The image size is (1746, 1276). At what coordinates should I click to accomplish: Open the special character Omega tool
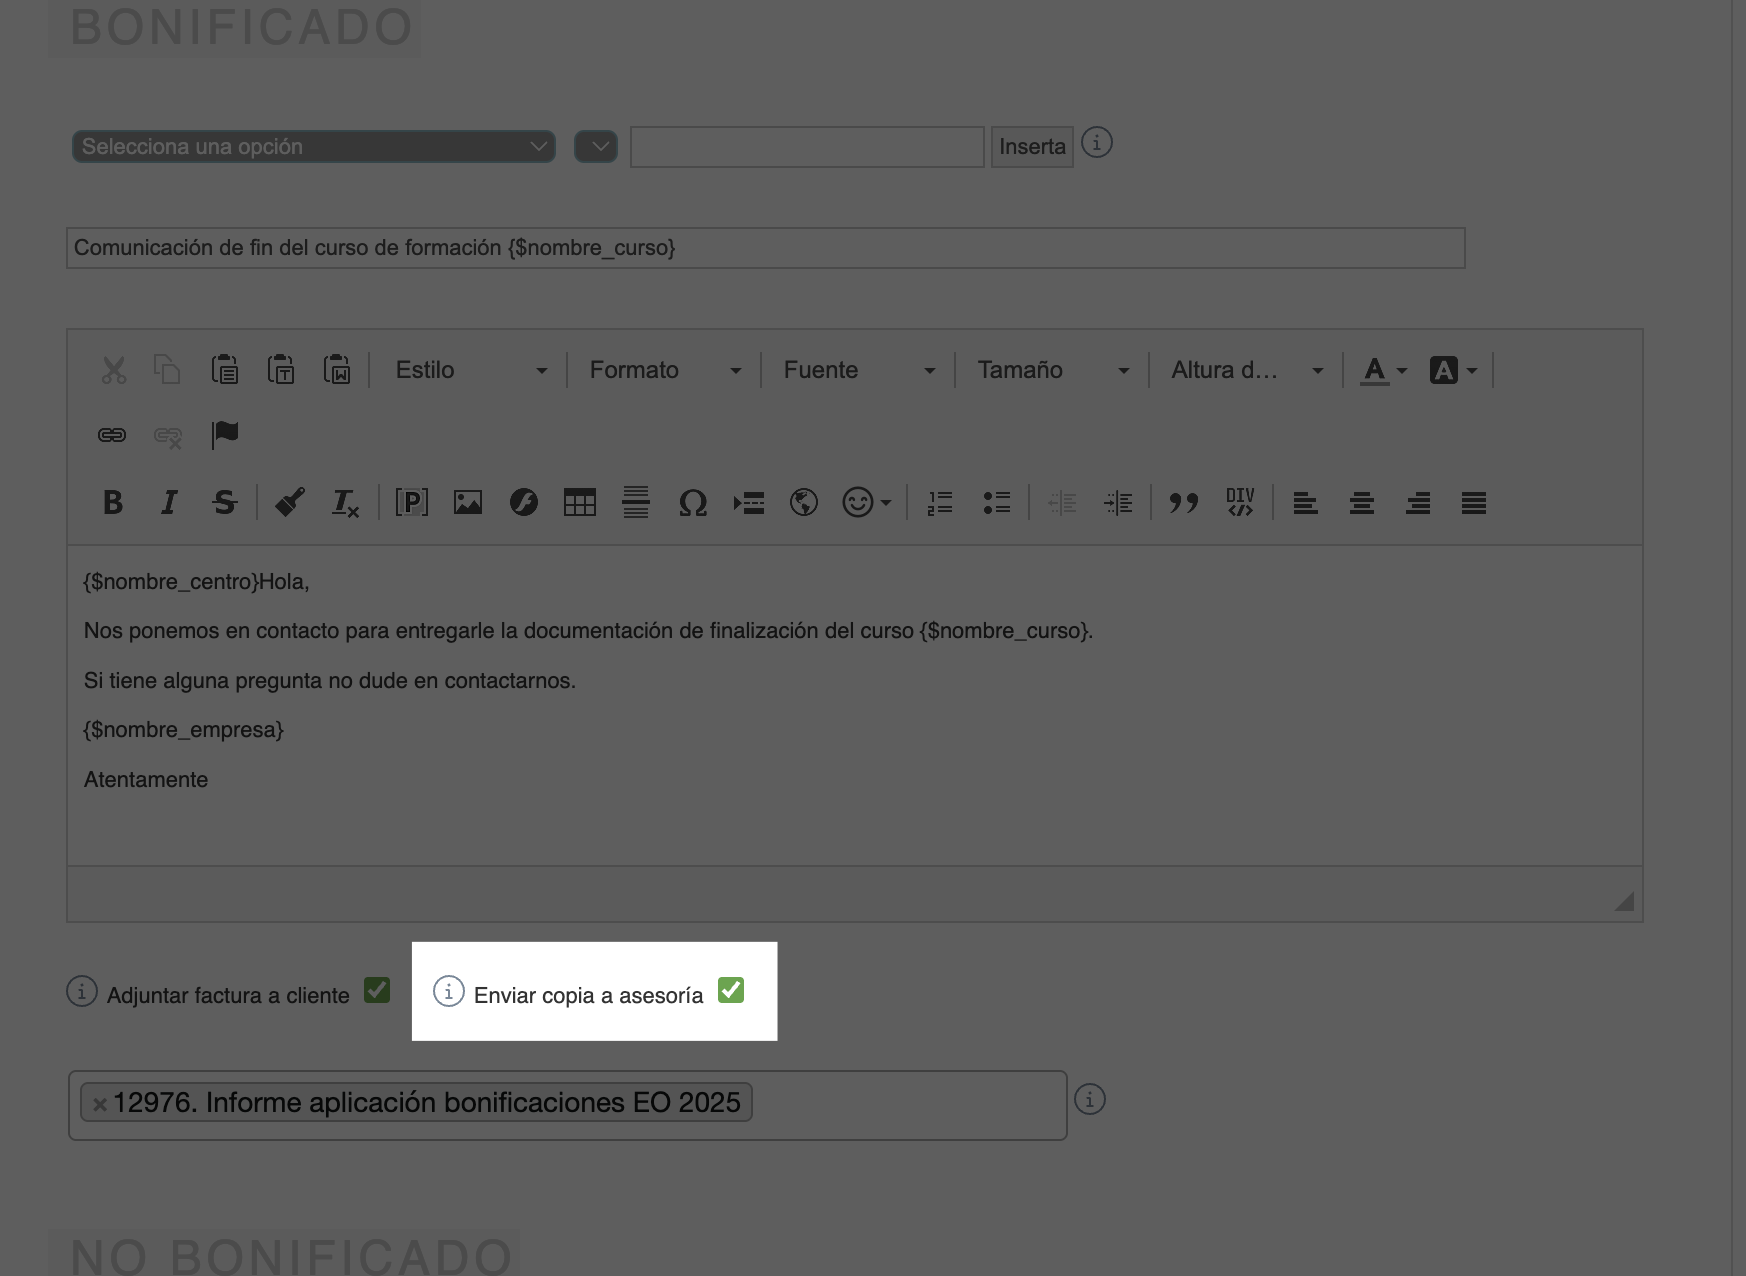click(x=692, y=502)
